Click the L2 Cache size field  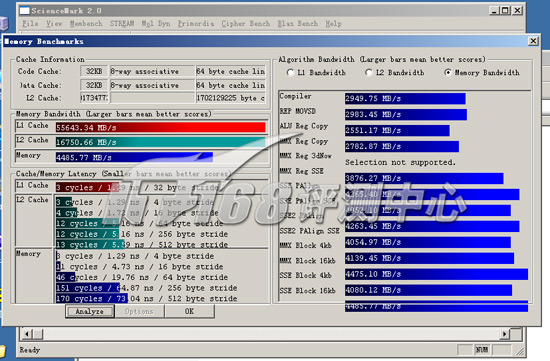(x=94, y=98)
